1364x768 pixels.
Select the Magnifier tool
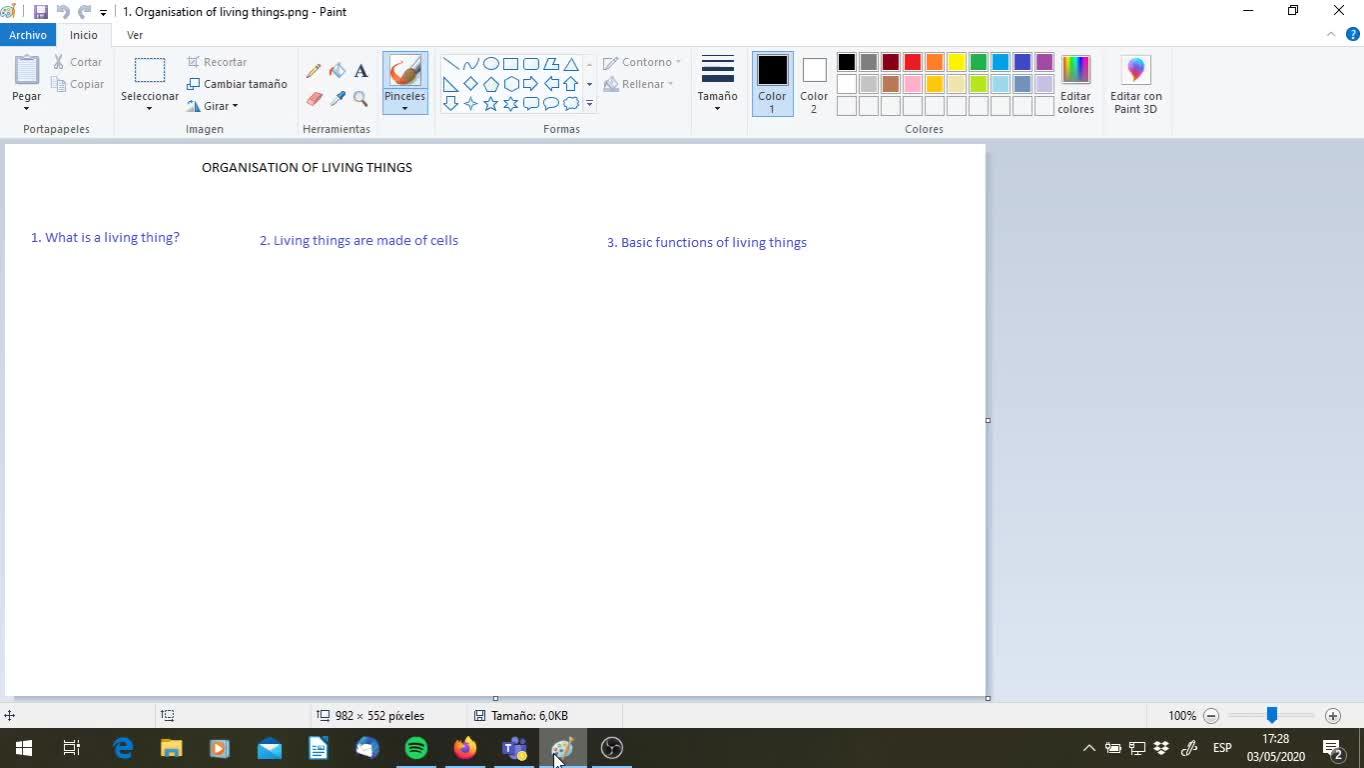[x=361, y=99]
